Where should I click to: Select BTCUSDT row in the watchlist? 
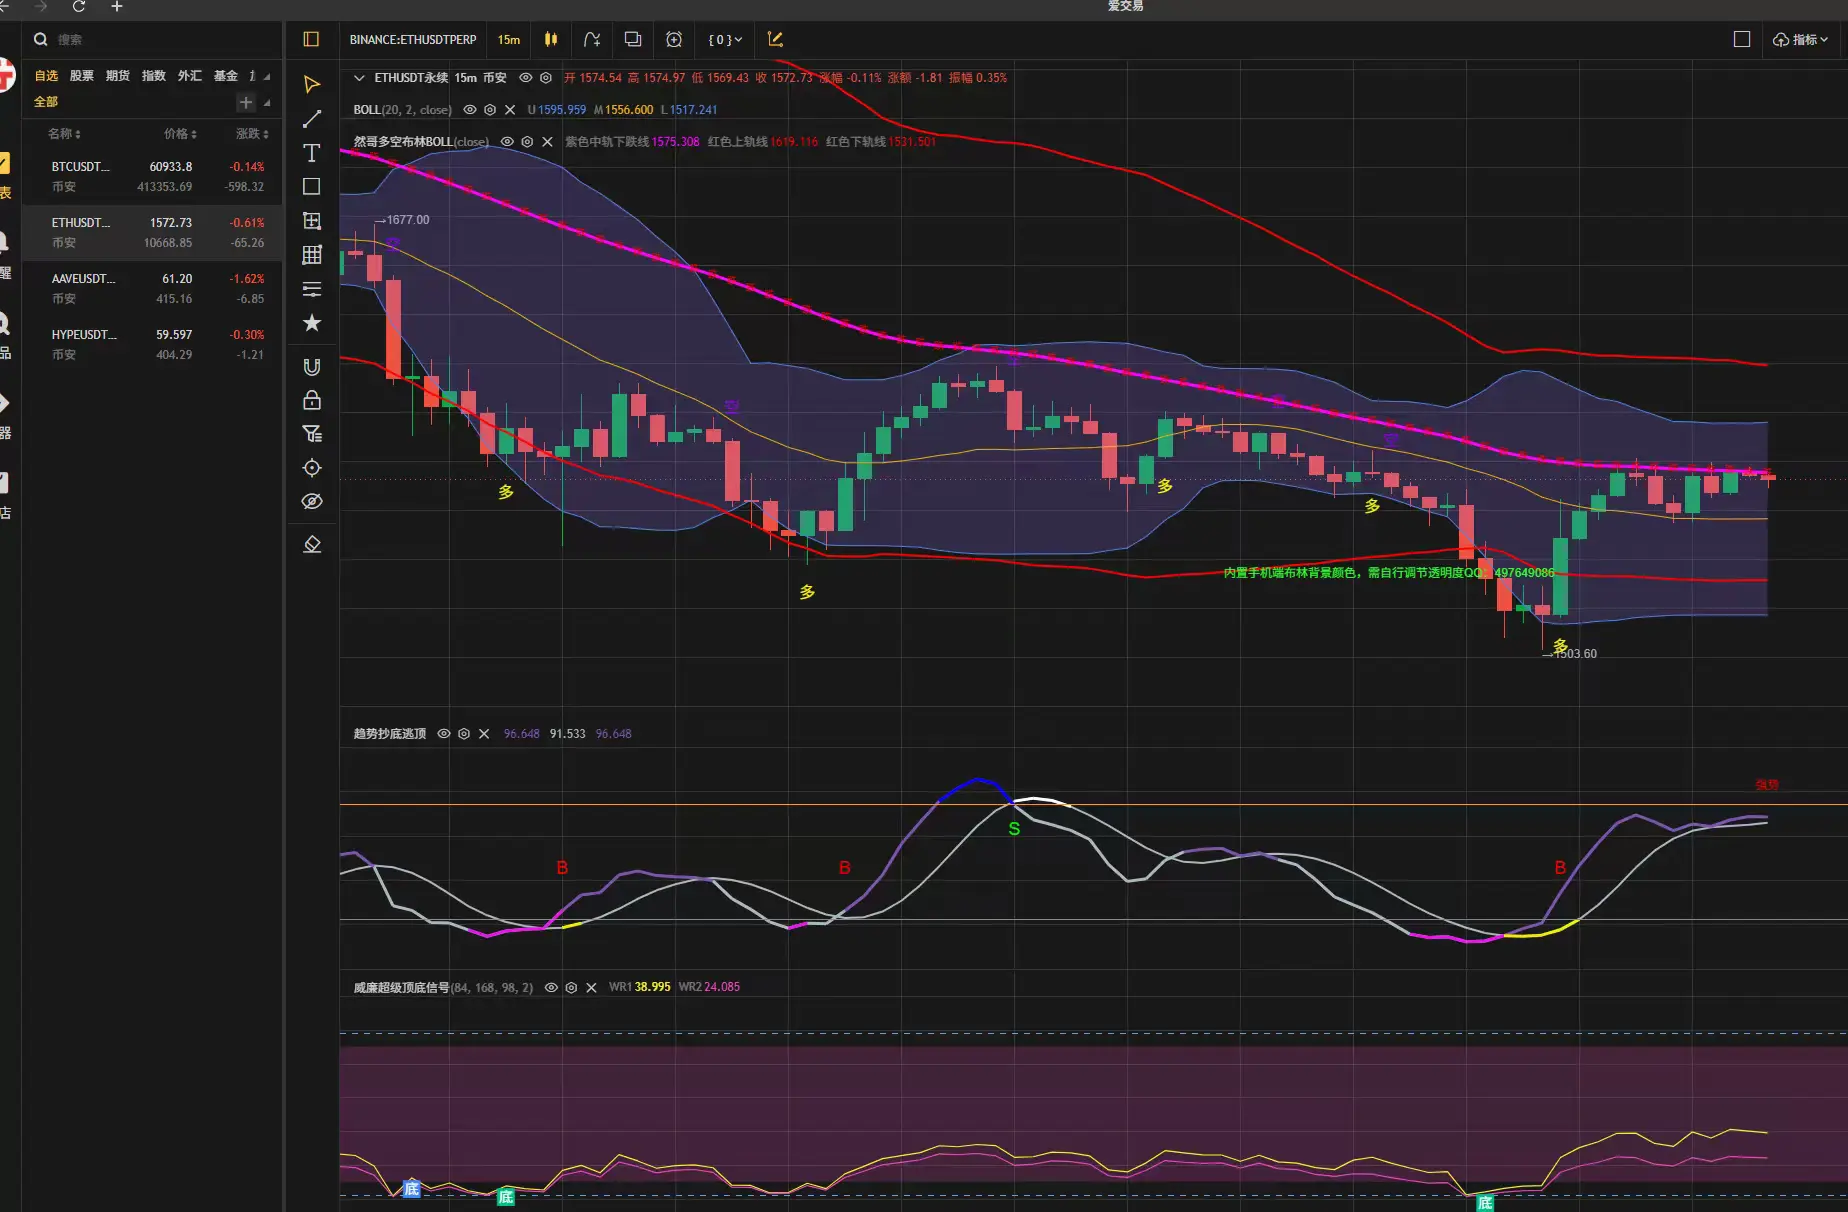(x=152, y=176)
